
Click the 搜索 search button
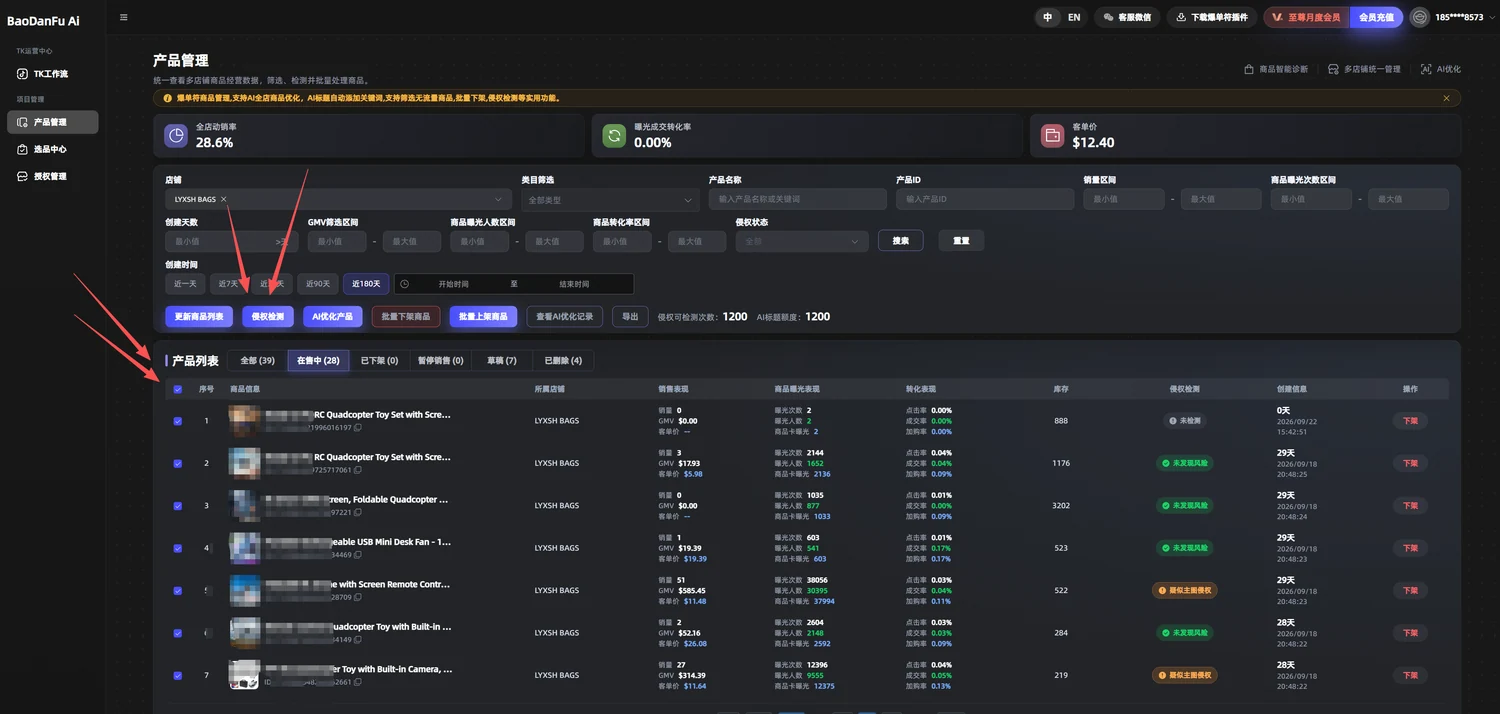click(x=901, y=241)
